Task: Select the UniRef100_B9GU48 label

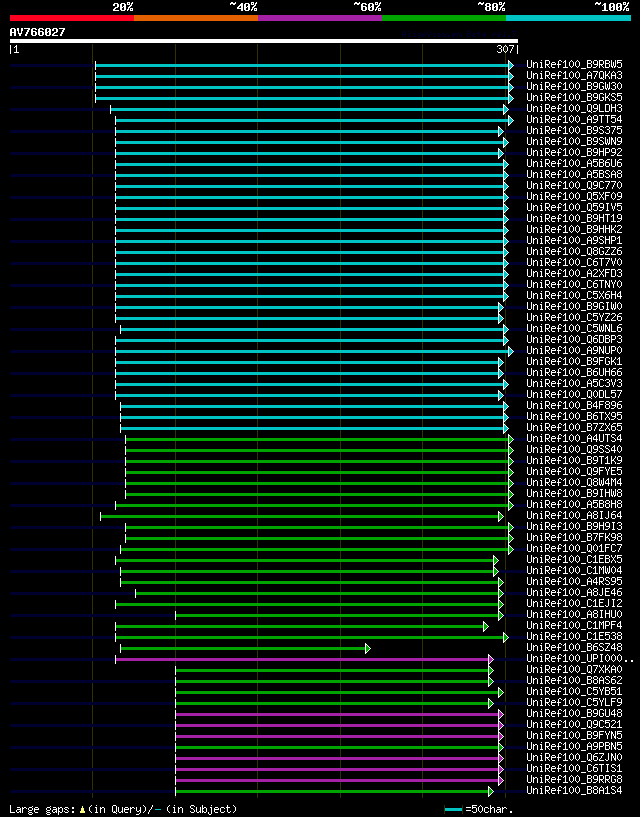Action: 574,713
